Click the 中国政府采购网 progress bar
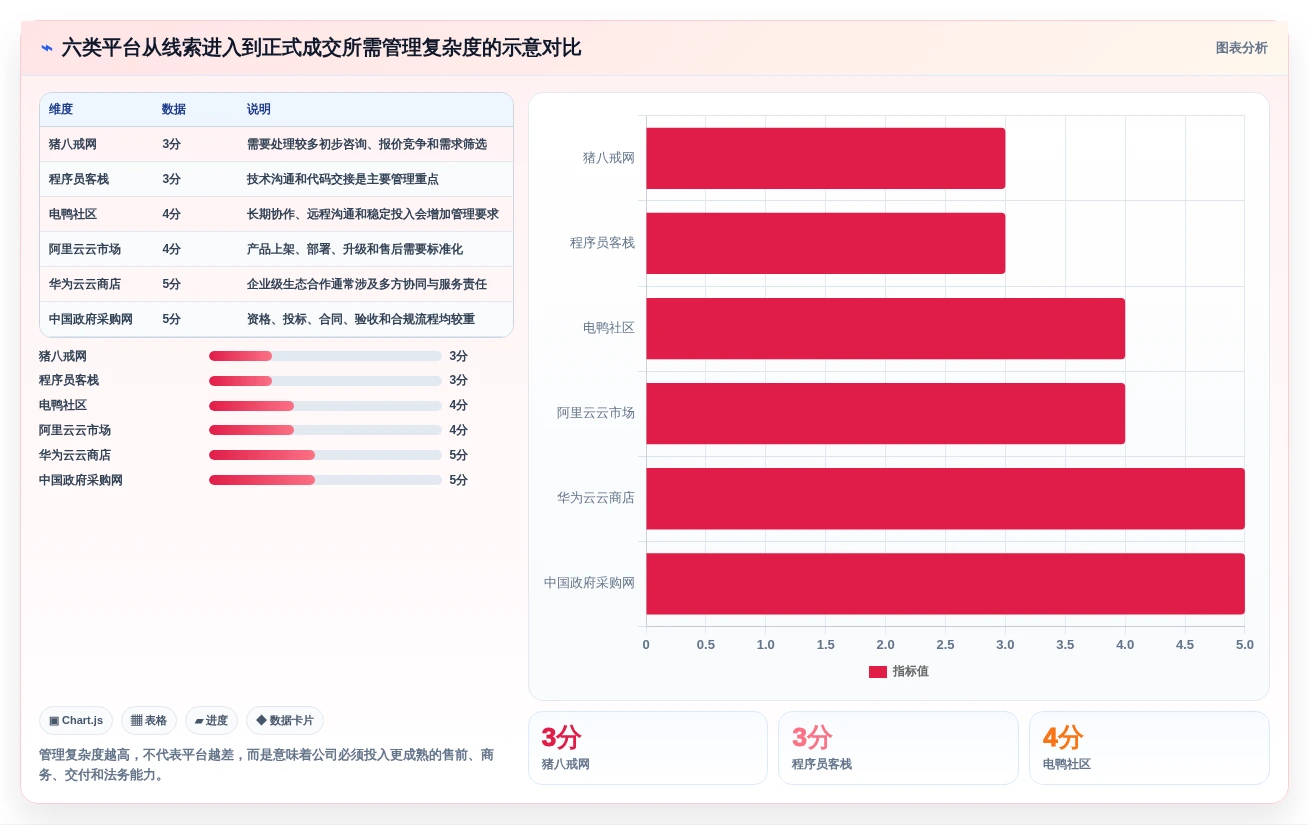 click(325, 480)
